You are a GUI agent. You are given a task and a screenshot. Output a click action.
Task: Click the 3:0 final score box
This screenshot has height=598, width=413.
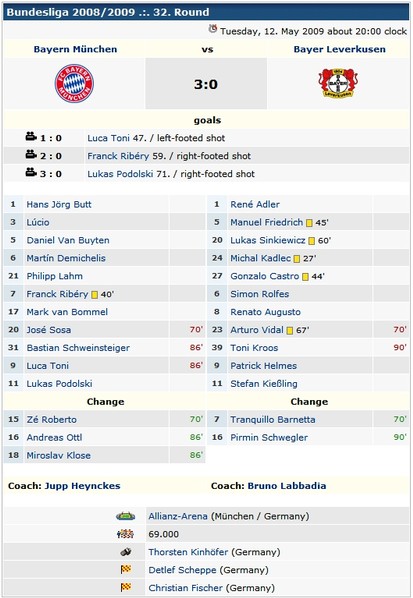[x=206, y=84]
